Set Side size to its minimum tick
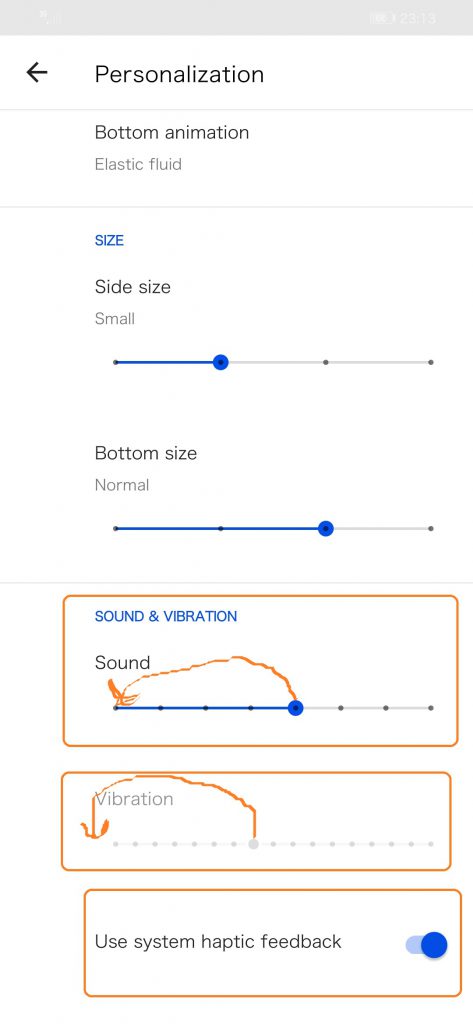This screenshot has width=473, height=1024. (116, 362)
